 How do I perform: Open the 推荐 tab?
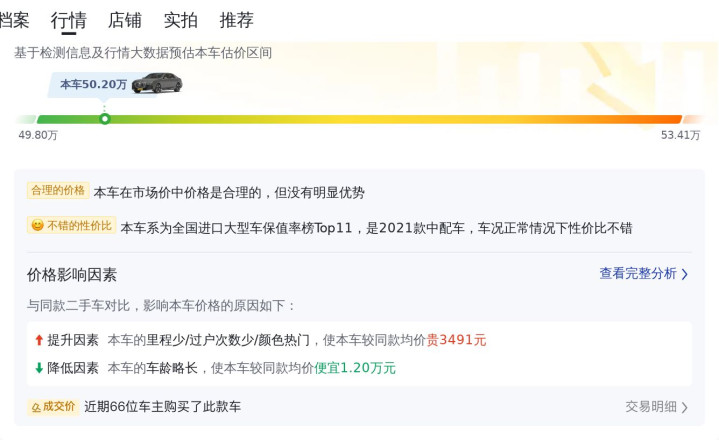click(237, 20)
